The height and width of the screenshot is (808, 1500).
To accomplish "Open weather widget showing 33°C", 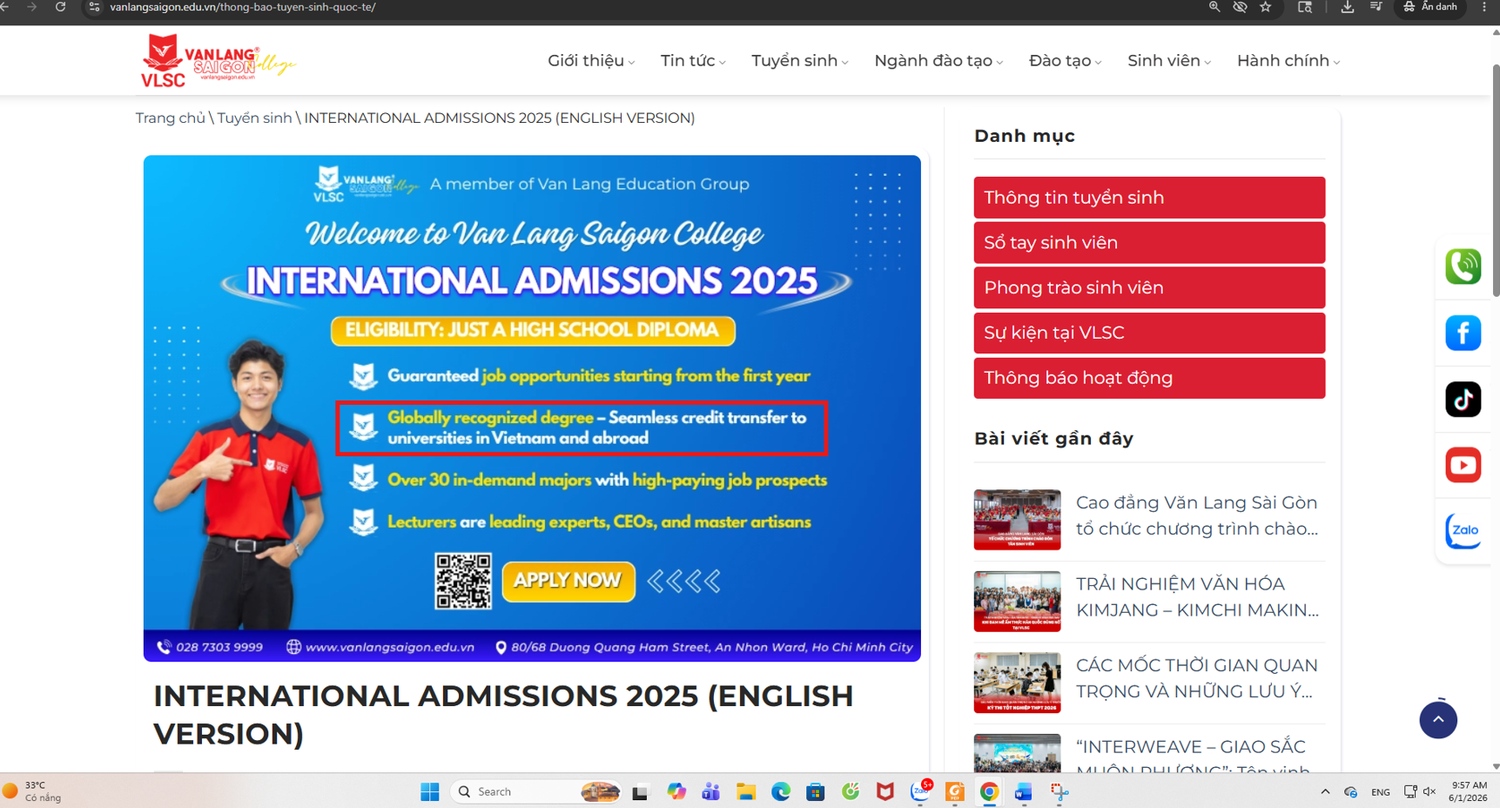I will [32, 792].
